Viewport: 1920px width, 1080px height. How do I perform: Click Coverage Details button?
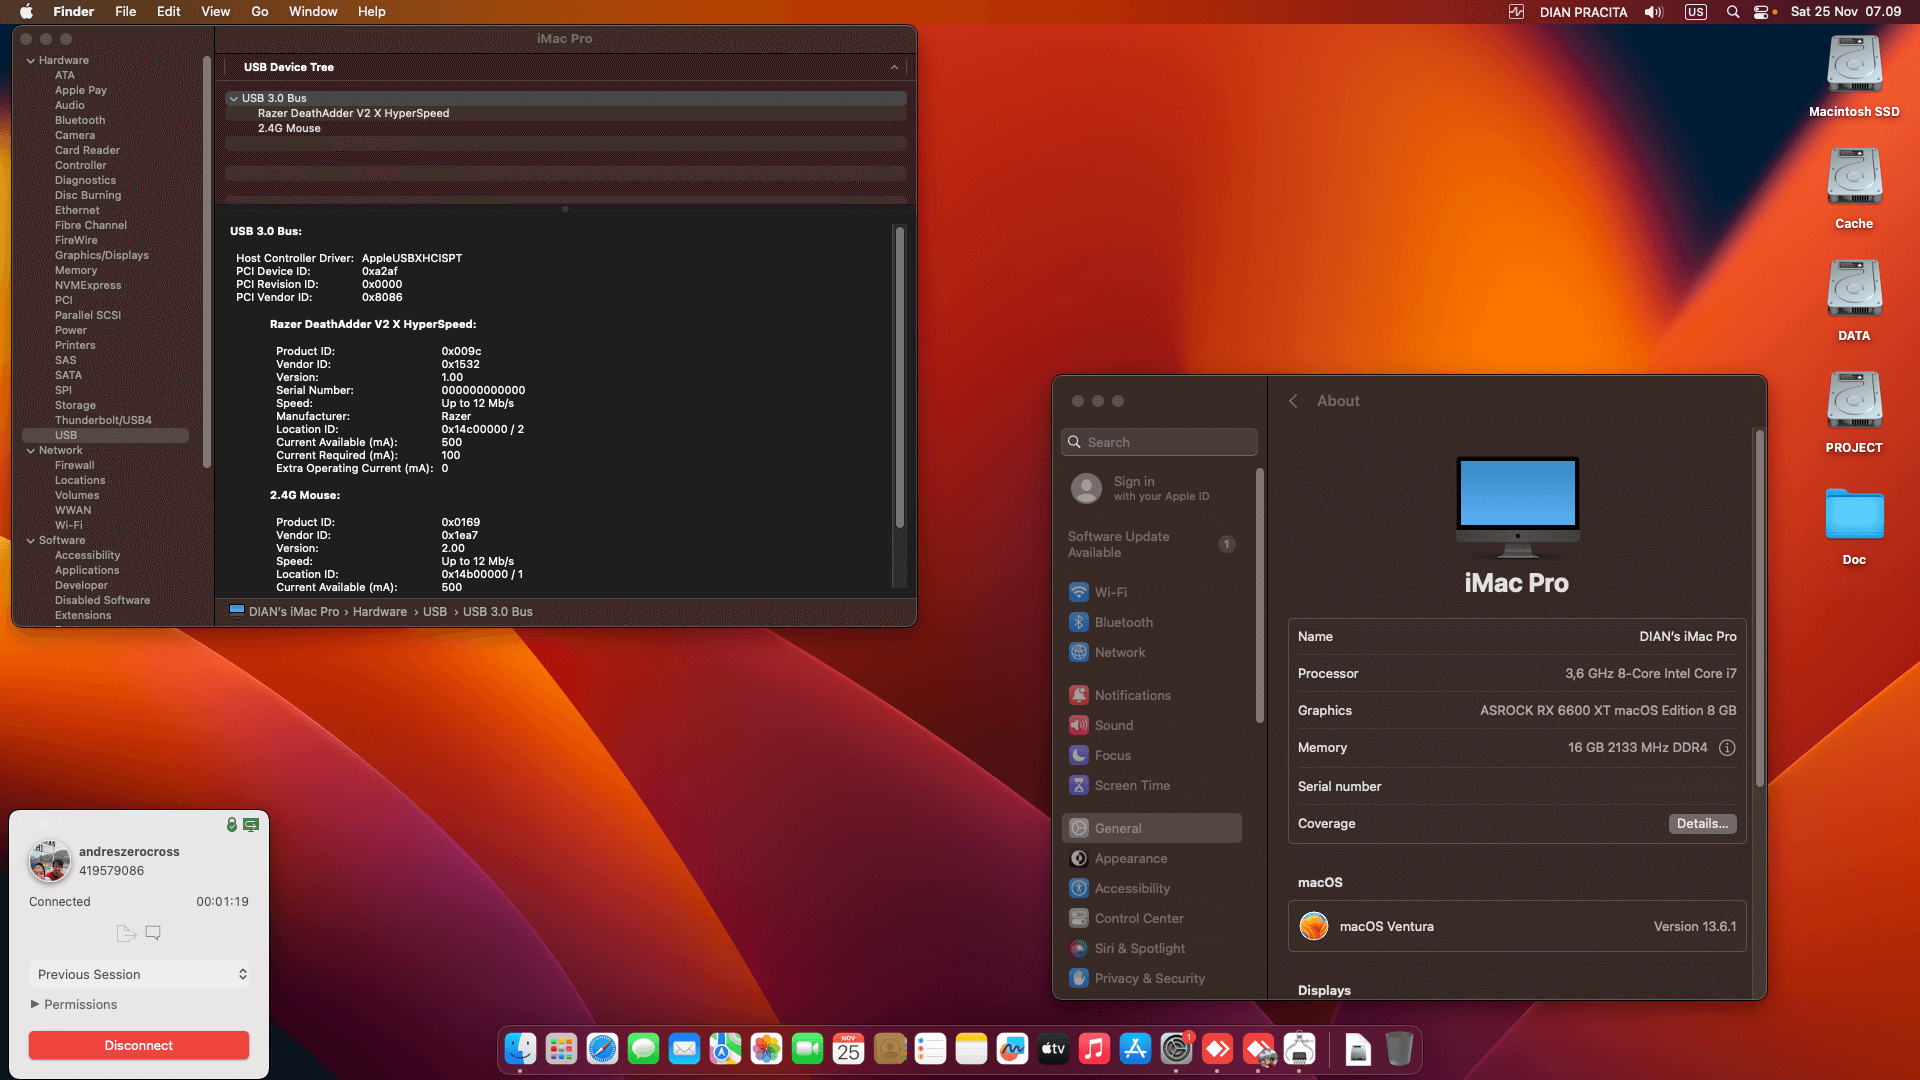pos(1702,824)
